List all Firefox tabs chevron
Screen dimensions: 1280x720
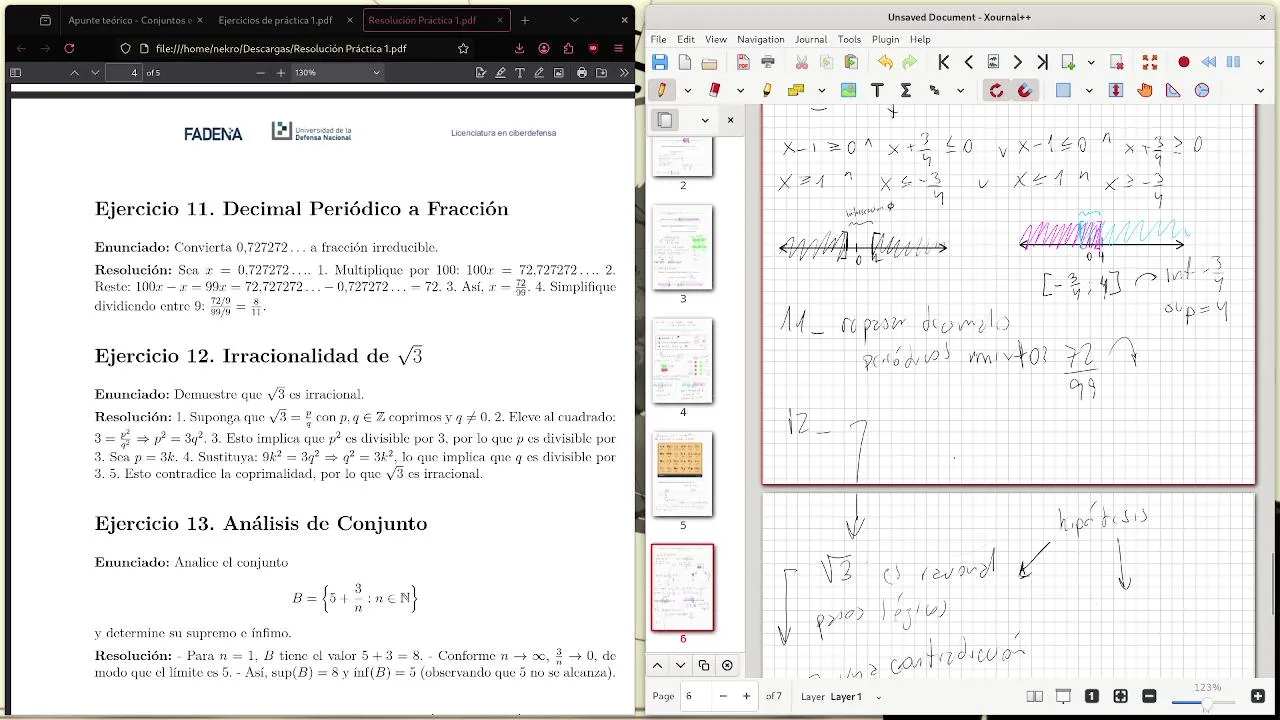tap(574, 20)
